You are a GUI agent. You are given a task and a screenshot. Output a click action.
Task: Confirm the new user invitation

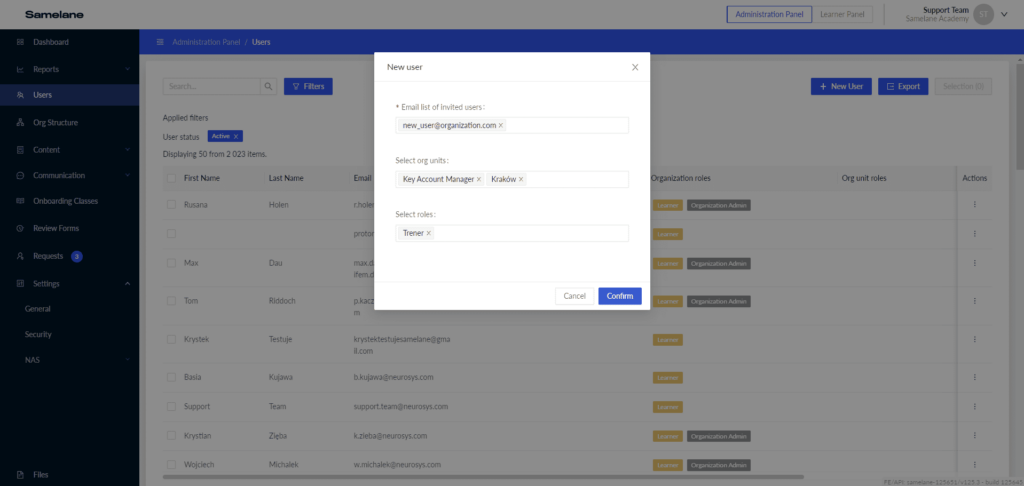tap(619, 296)
